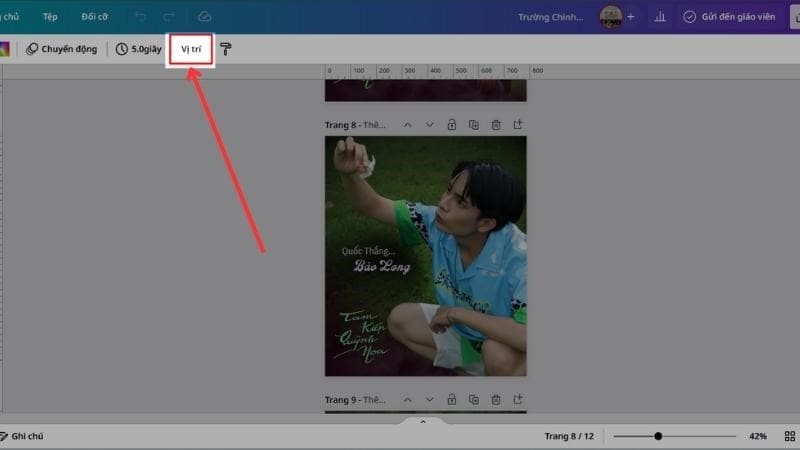This screenshot has width=800, height=450.
Task: Click the Trang 9 page title
Action: pos(355,400)
